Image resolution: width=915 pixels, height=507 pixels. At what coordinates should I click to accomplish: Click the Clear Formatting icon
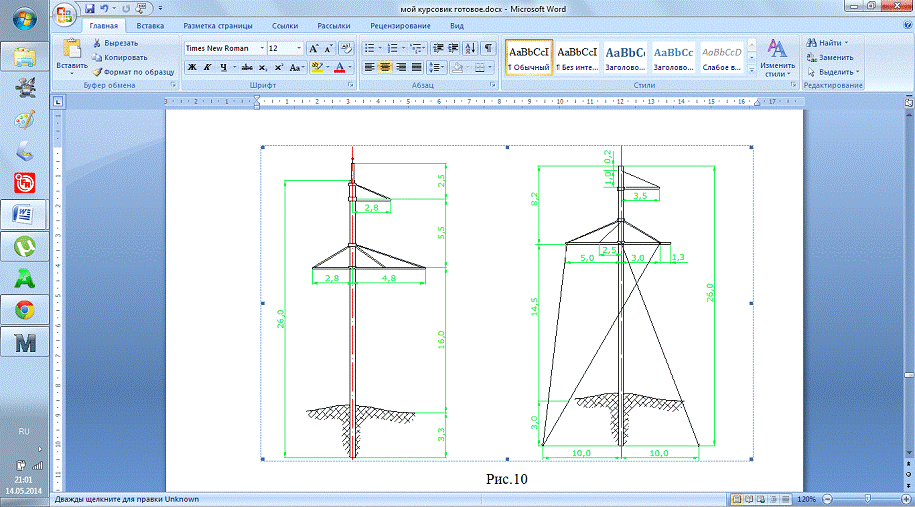coord(346,48)
